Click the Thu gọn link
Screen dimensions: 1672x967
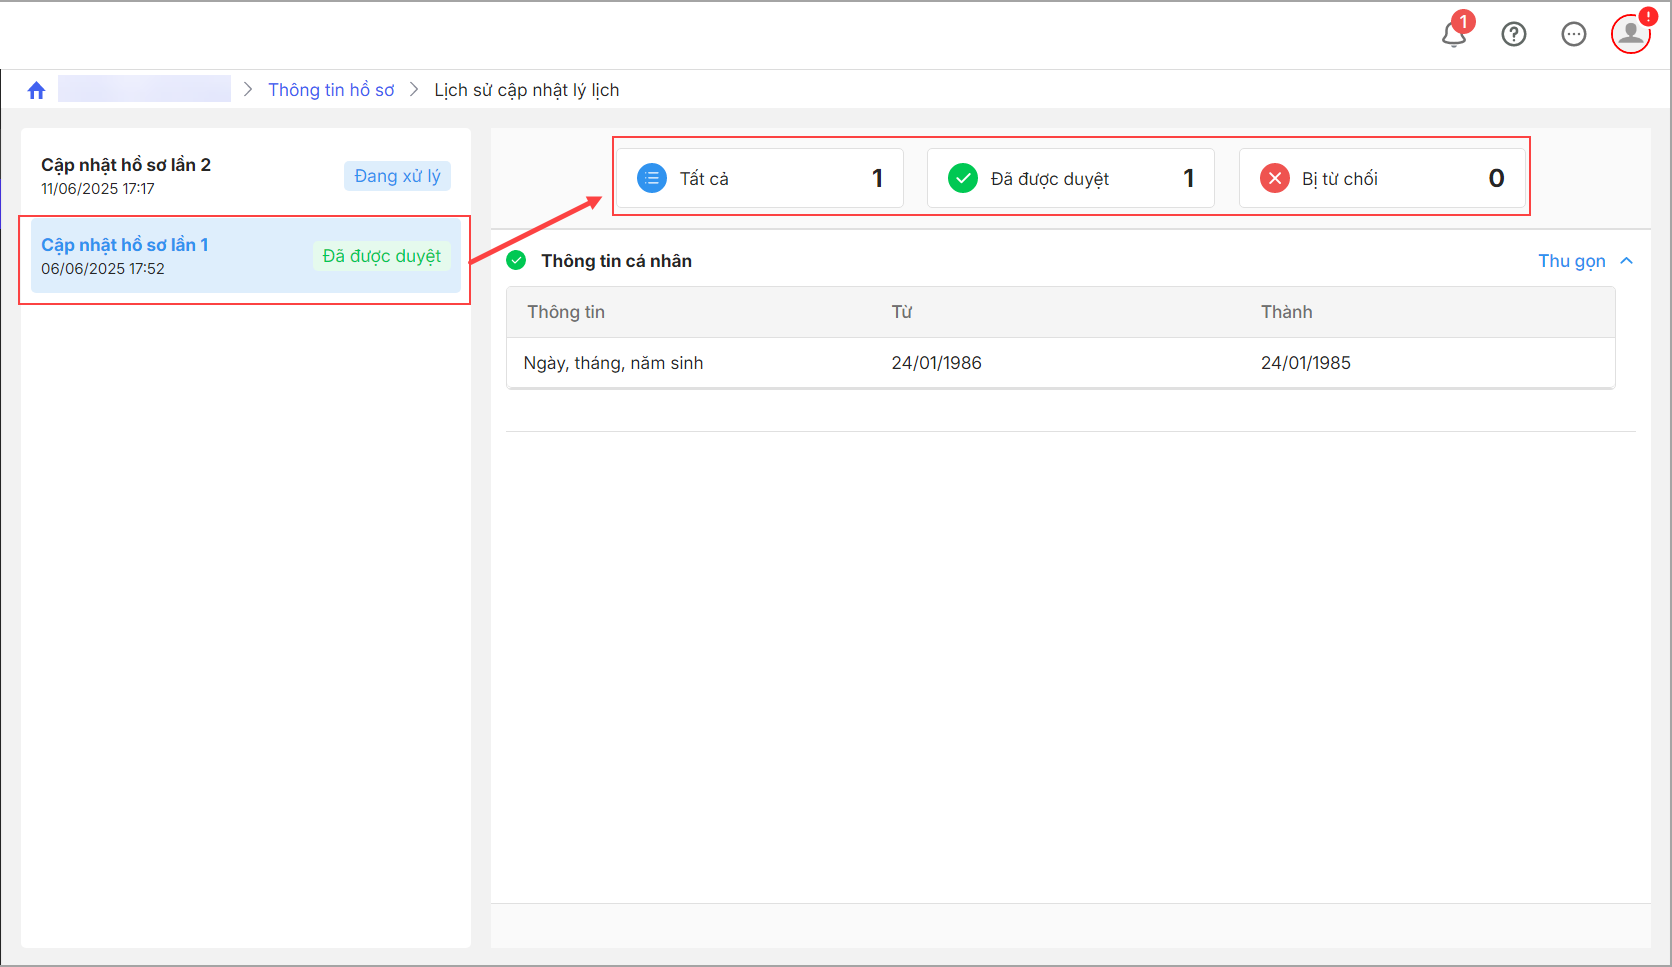[x=1571, y=261]
